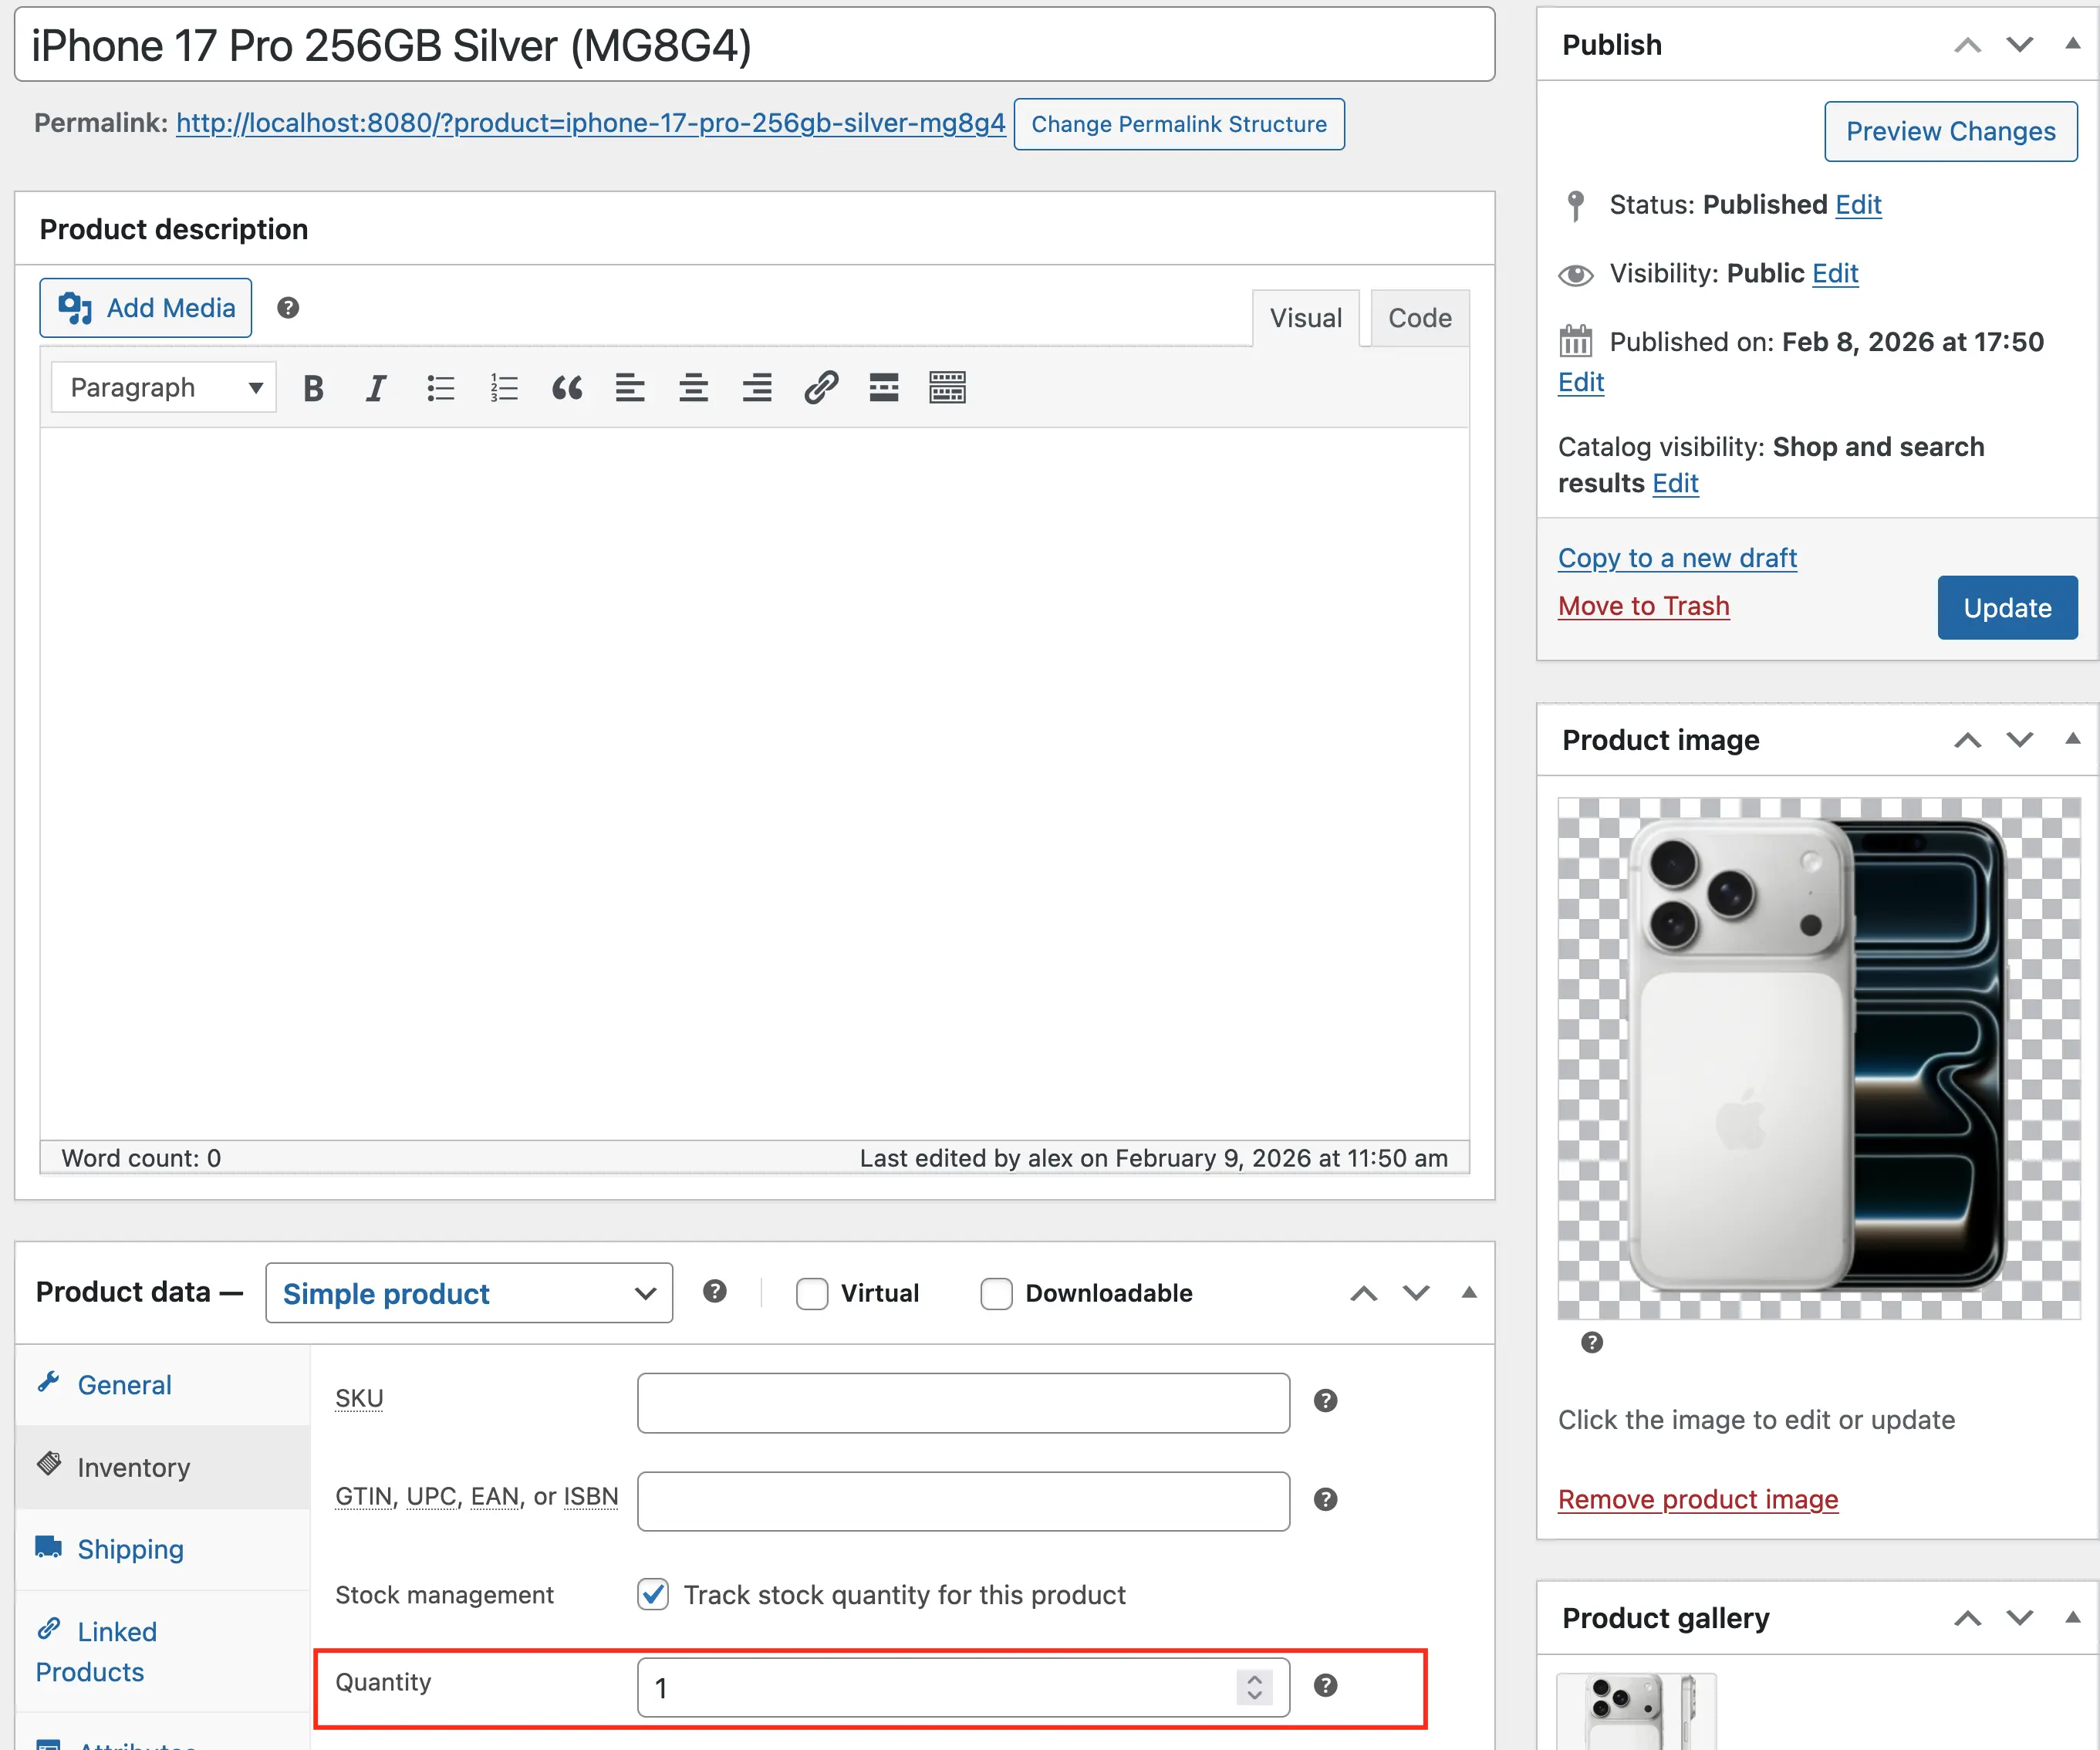2100x1750 pixels.
Task: Collapse the Product image panel
Action: click(x=2072, y=740)
